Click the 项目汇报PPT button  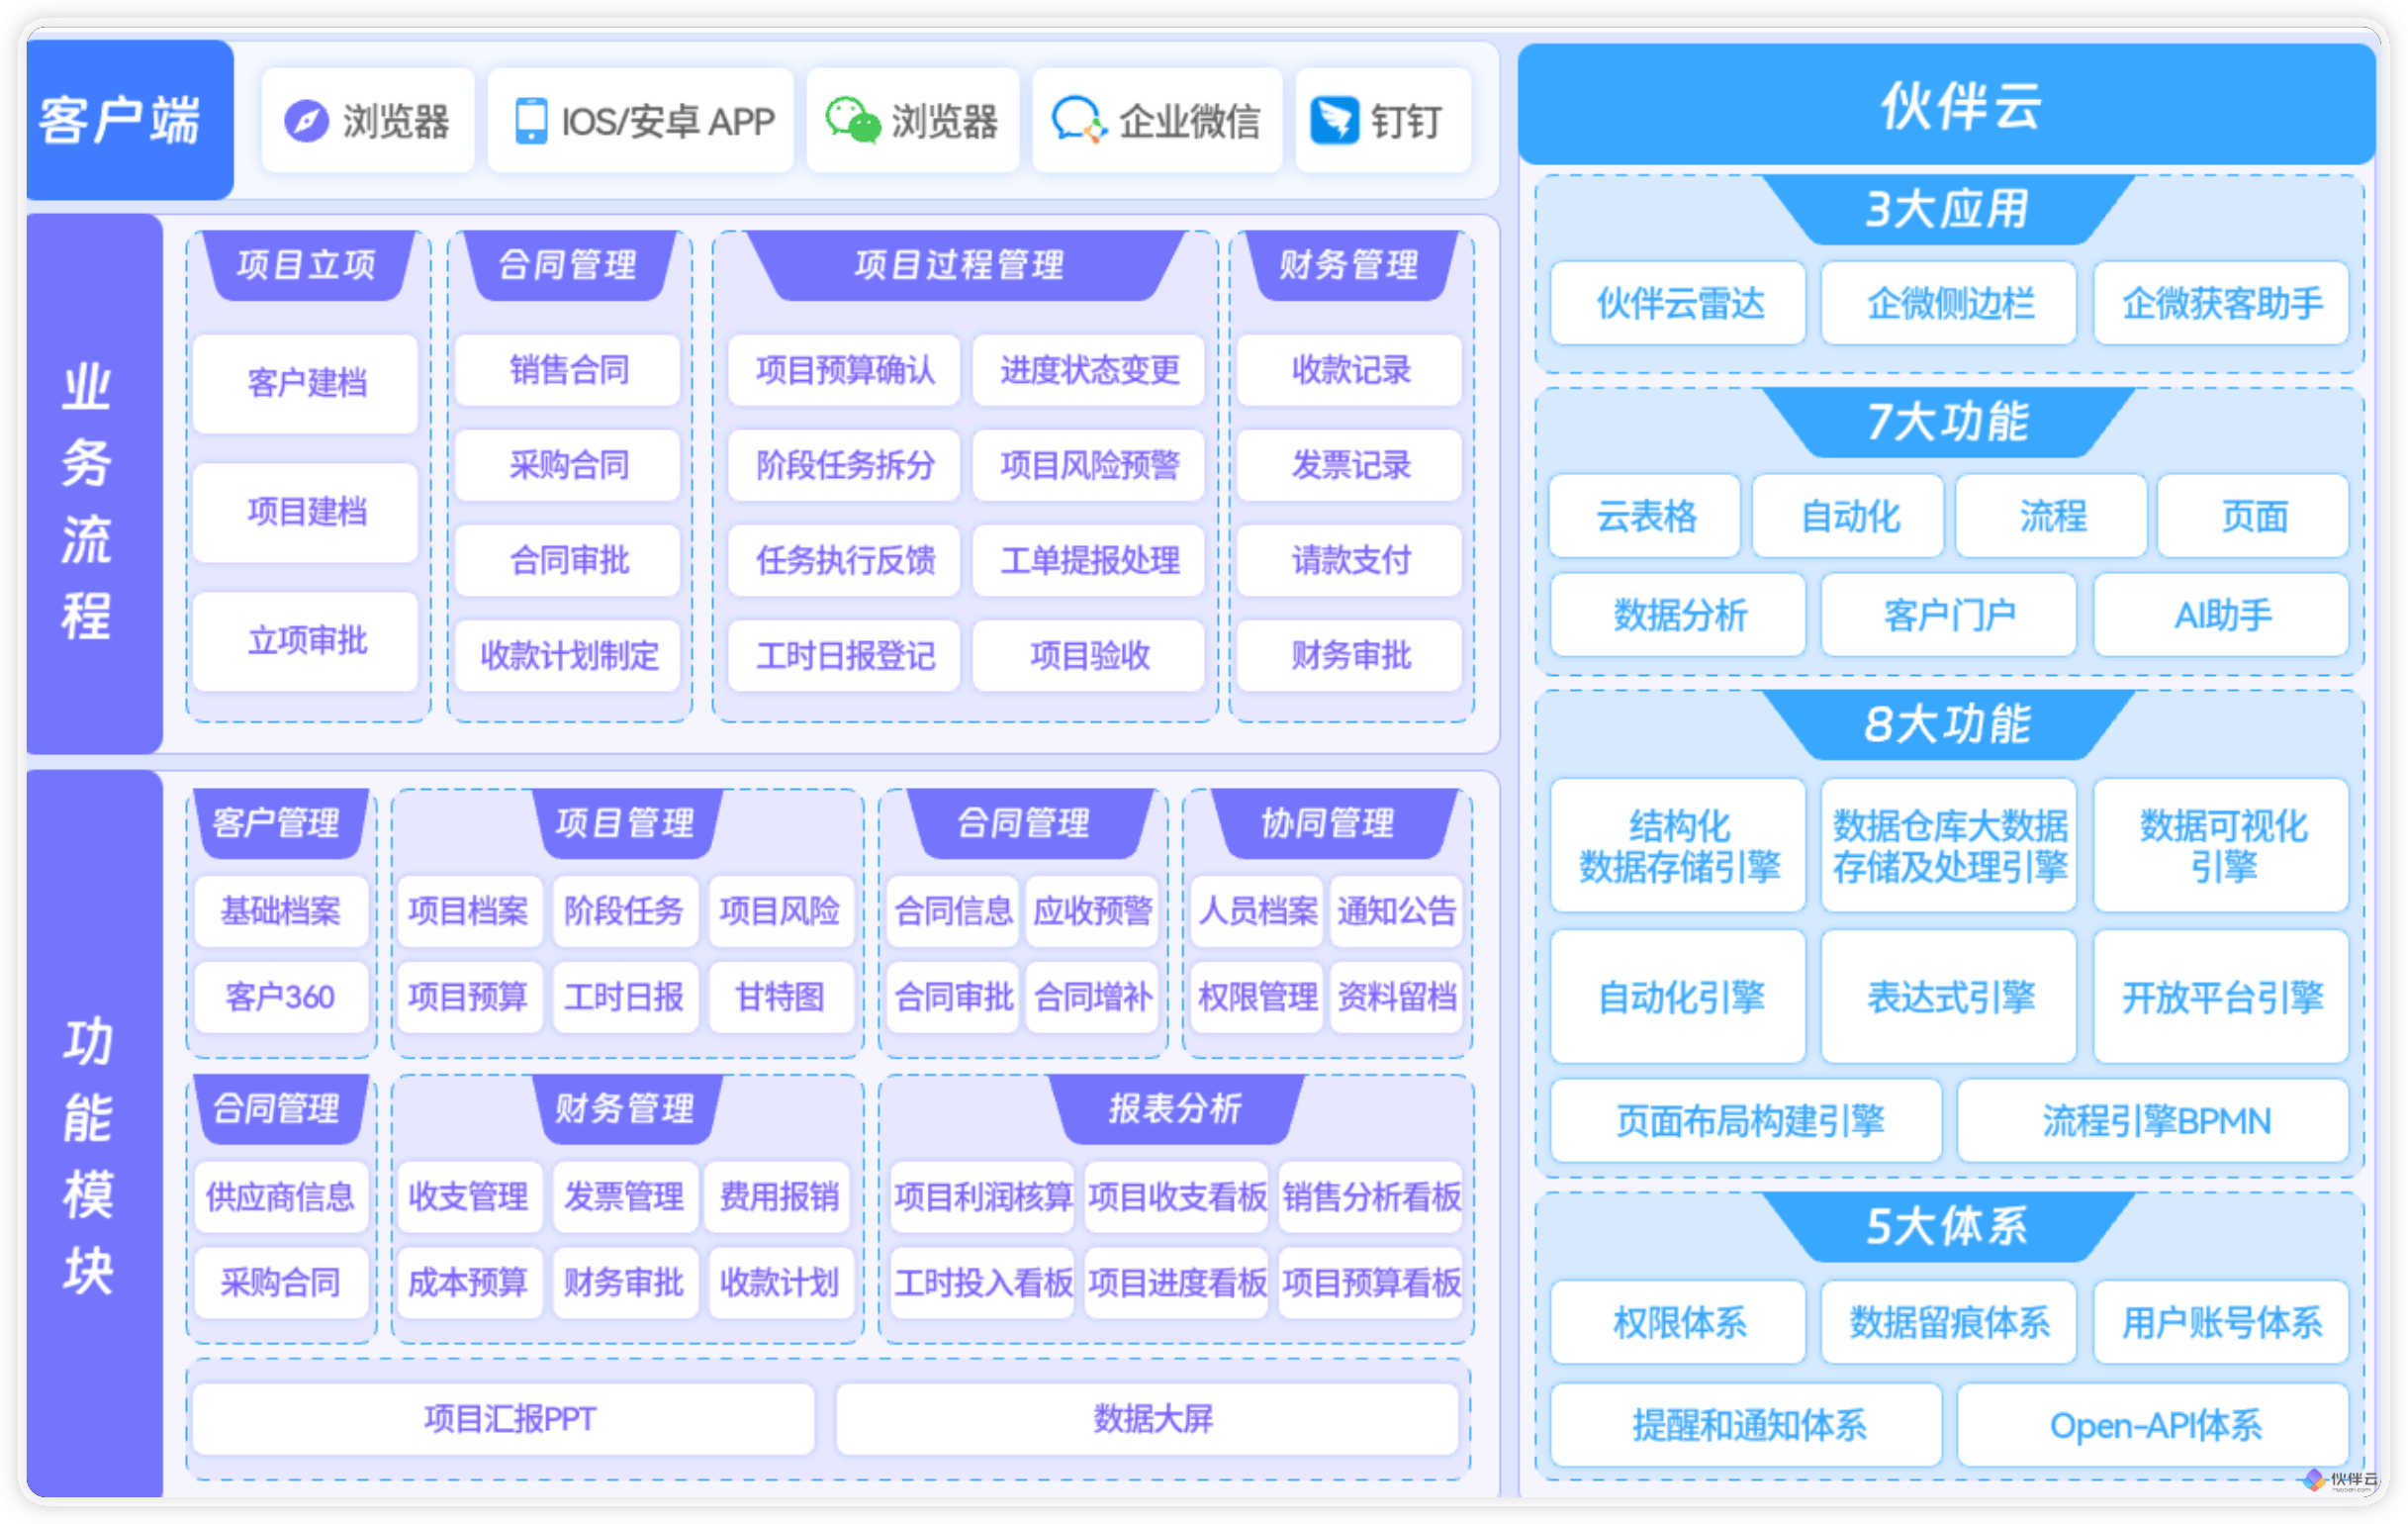pos(506,1417)
